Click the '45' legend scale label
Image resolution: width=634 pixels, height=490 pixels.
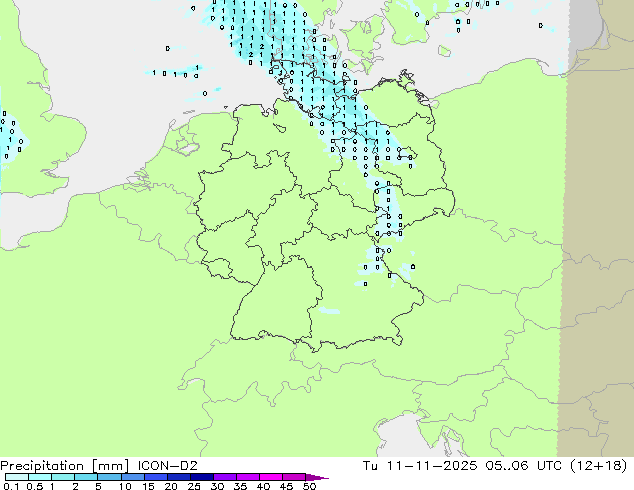coord(286,486)
